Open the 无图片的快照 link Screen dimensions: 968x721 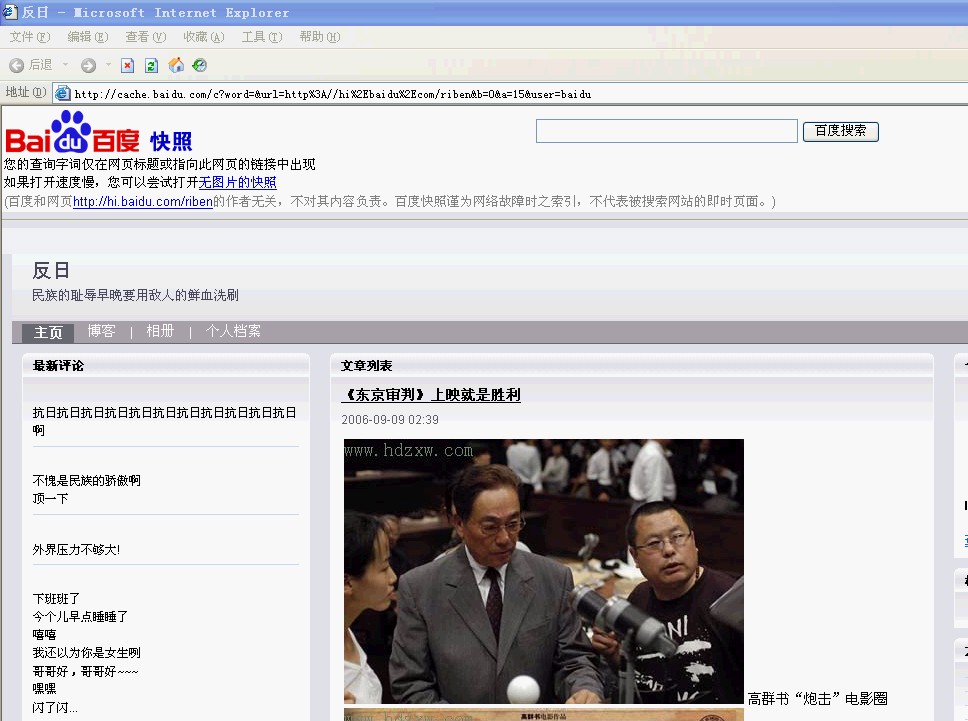[238, 183]
